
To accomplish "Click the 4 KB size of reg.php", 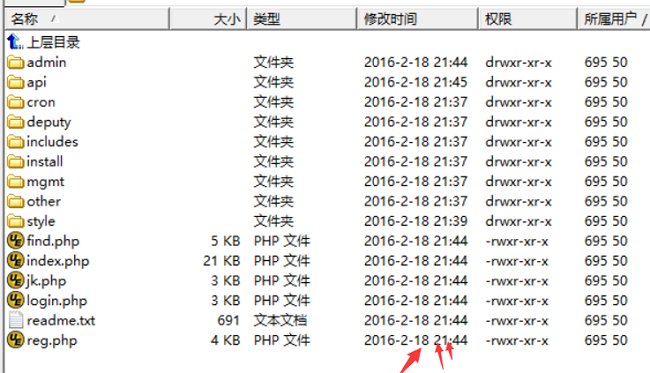I will pos(225,340).
